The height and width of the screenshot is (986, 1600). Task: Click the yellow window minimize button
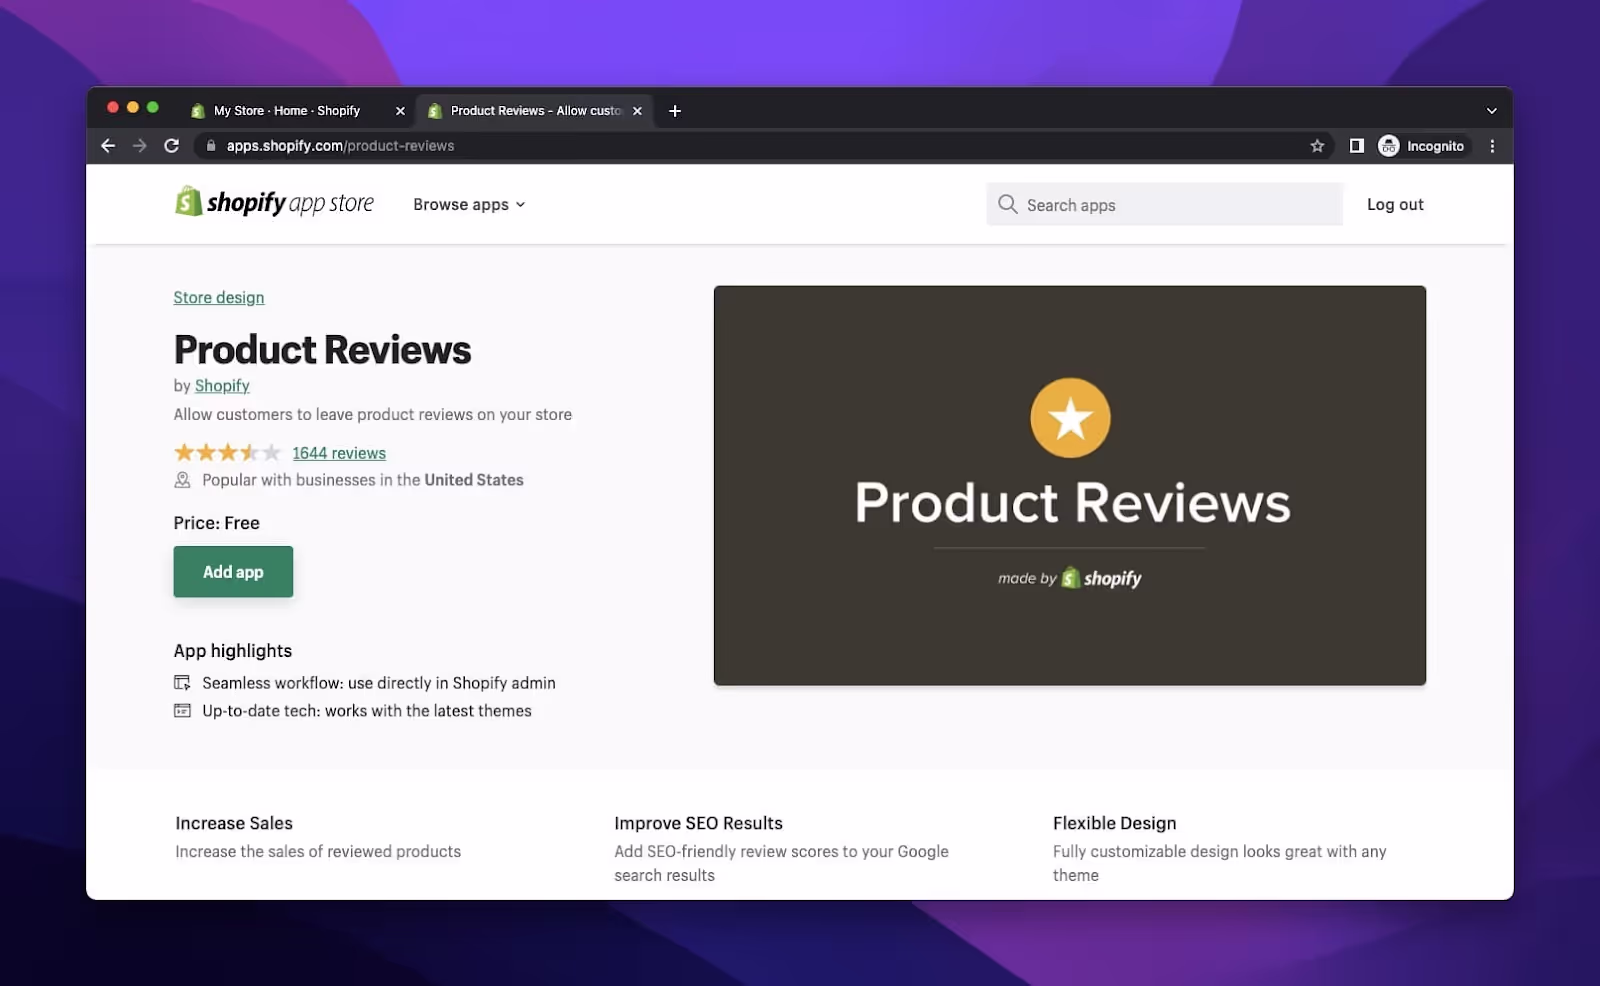point(133,108)
